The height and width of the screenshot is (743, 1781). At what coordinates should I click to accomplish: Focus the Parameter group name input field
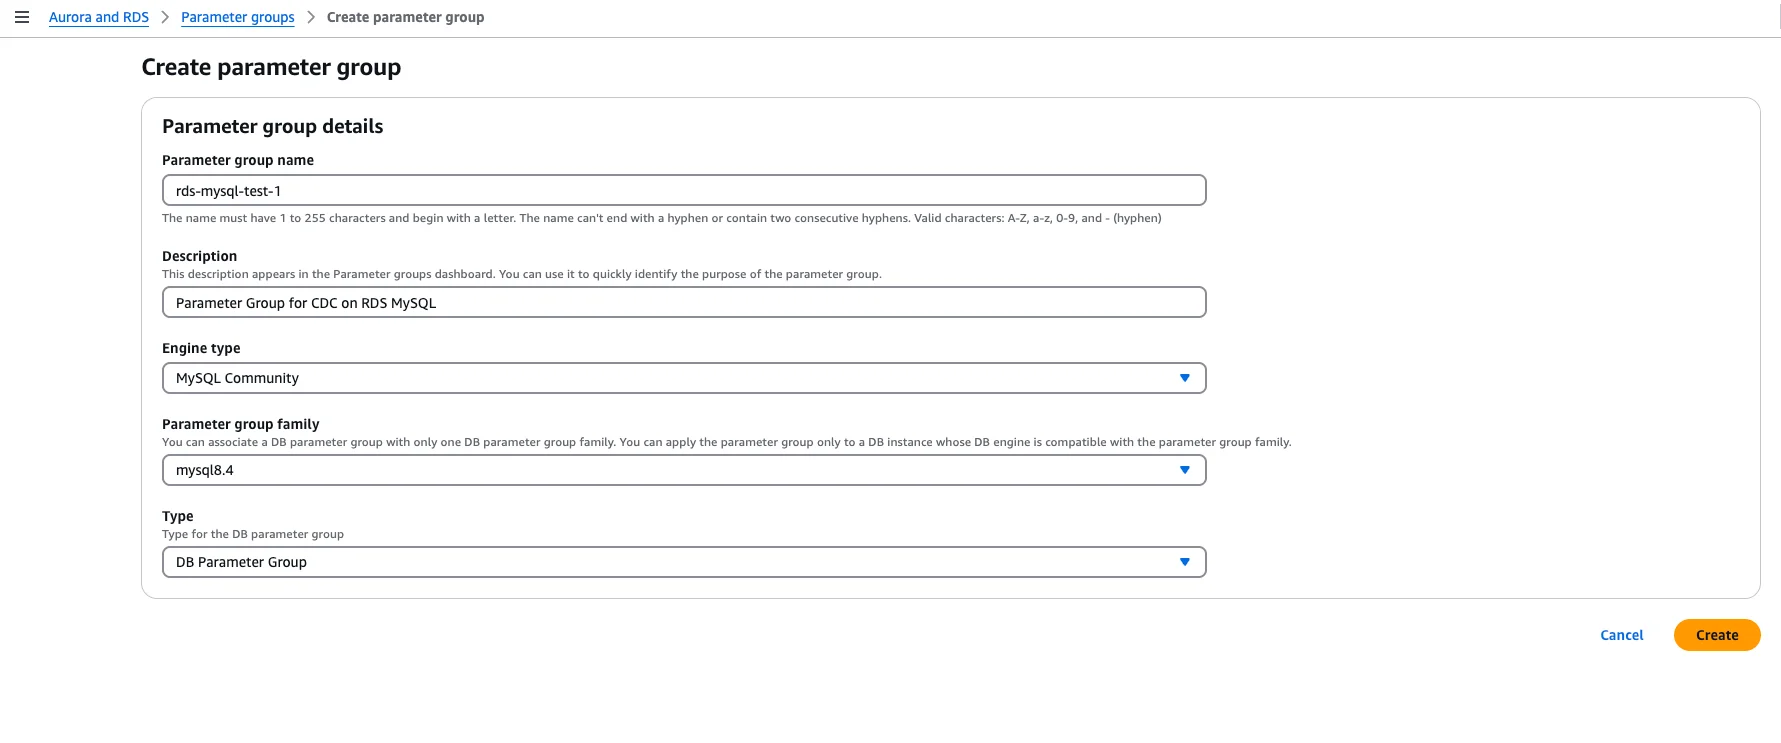684,190
